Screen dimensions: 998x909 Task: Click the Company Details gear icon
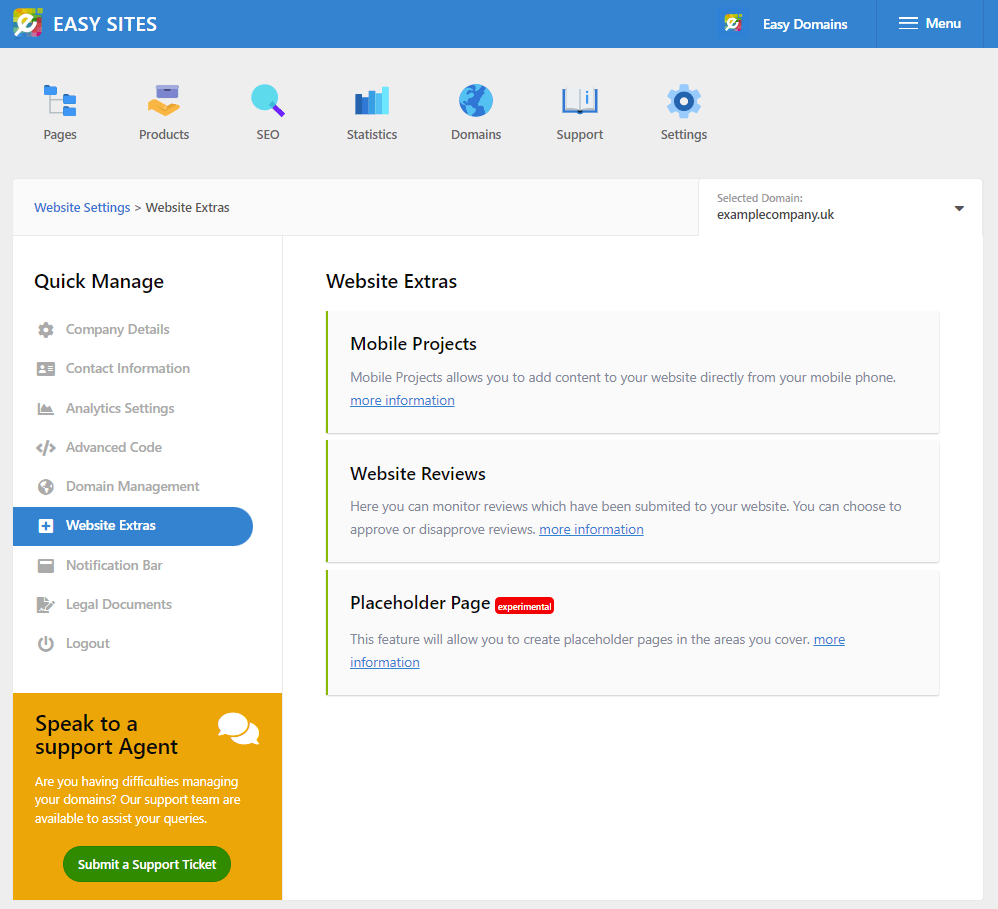click(46, 330)
